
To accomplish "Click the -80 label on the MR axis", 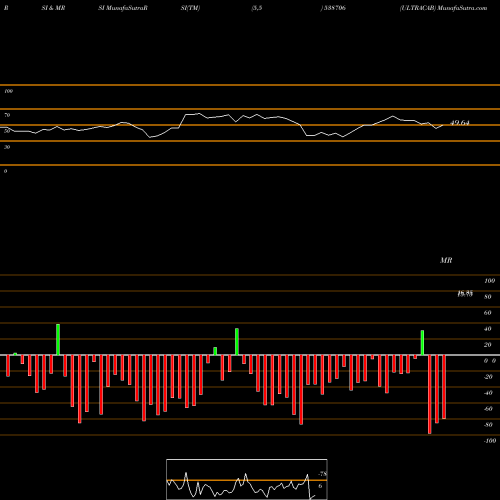I will click(488, 425).
